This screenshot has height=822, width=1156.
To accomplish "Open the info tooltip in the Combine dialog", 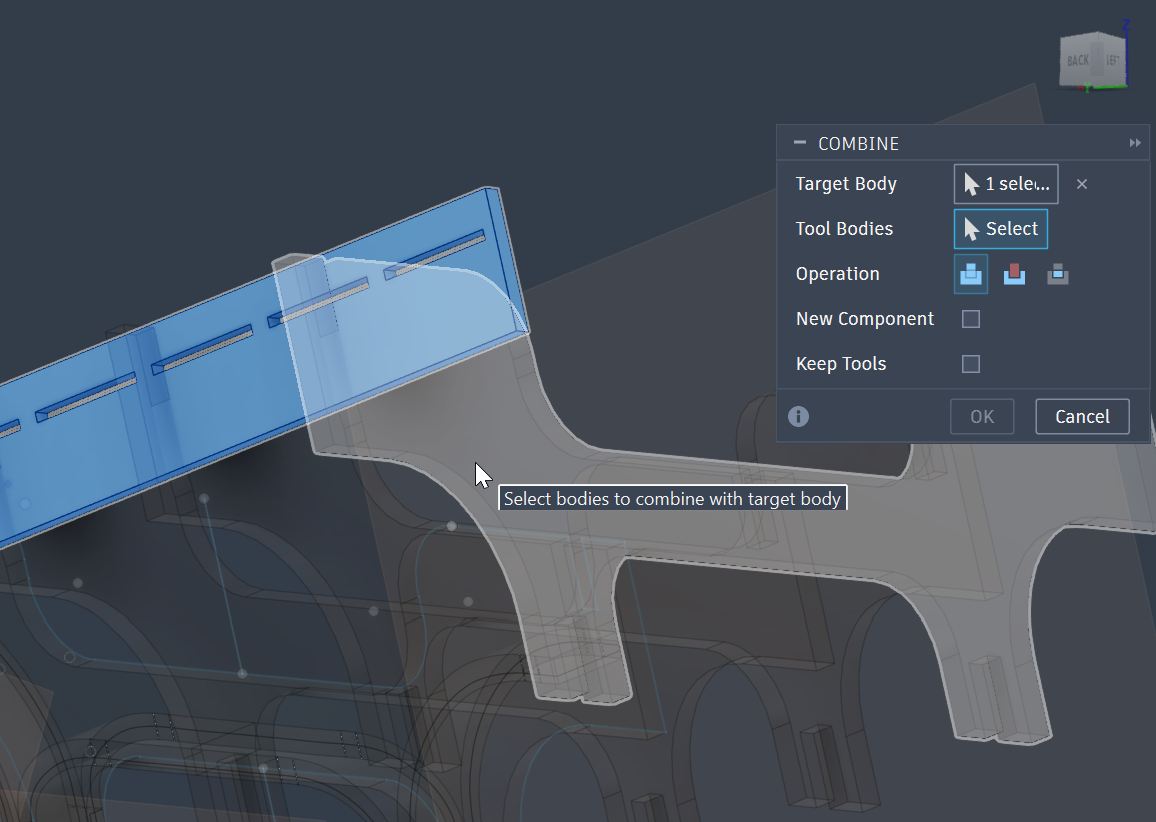I will coord(797,415).
